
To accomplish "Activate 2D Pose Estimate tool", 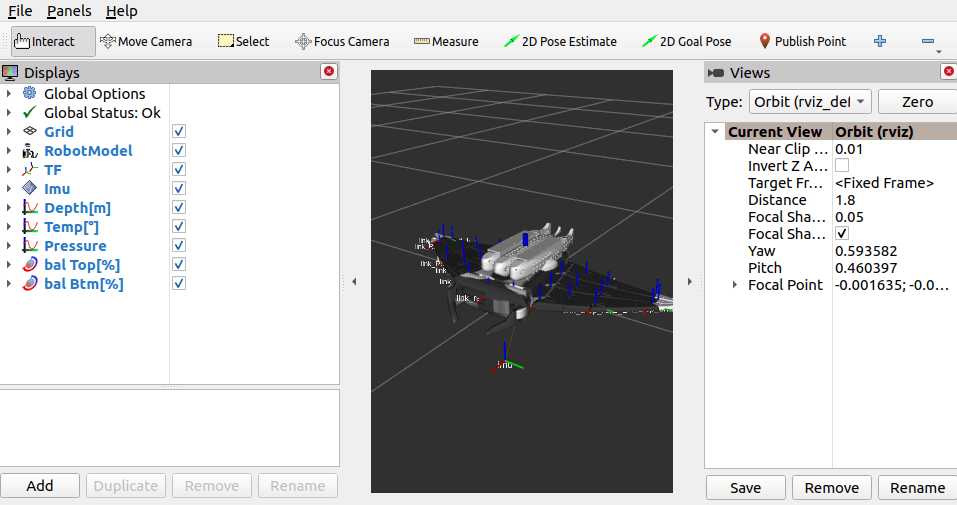I will pyautogui.click(x=560, y=42).
